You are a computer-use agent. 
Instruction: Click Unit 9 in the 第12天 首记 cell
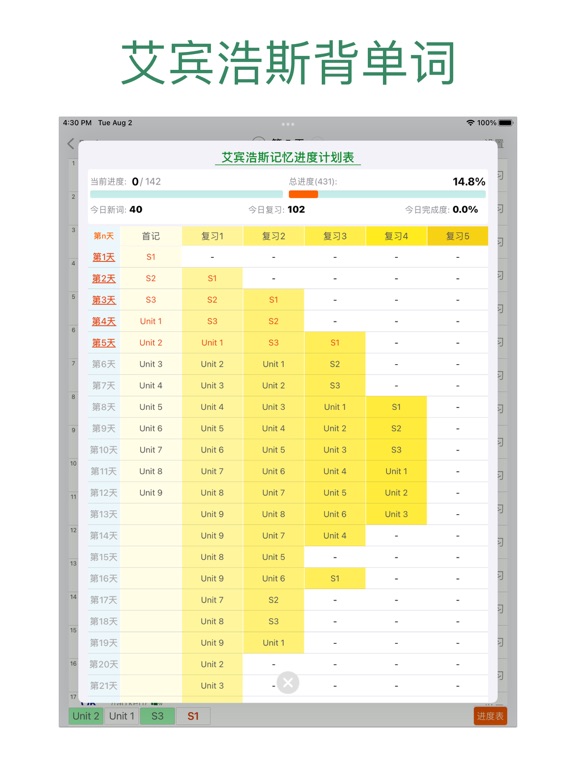tap(151, 493)
